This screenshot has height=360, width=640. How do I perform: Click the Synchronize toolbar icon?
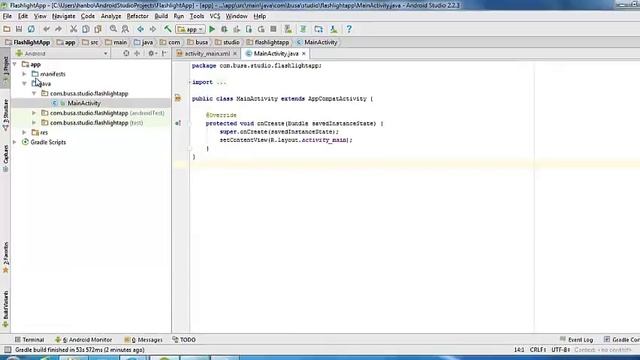(x=31, y=29)
